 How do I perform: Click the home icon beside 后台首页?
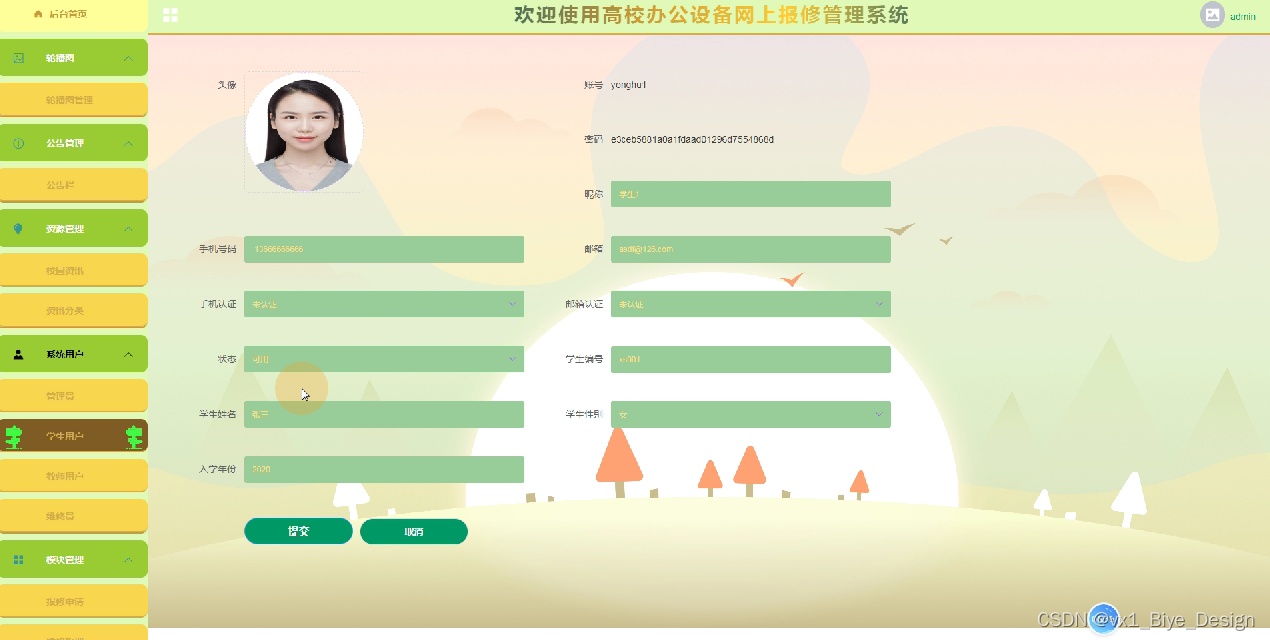click(x=38, y=14)
